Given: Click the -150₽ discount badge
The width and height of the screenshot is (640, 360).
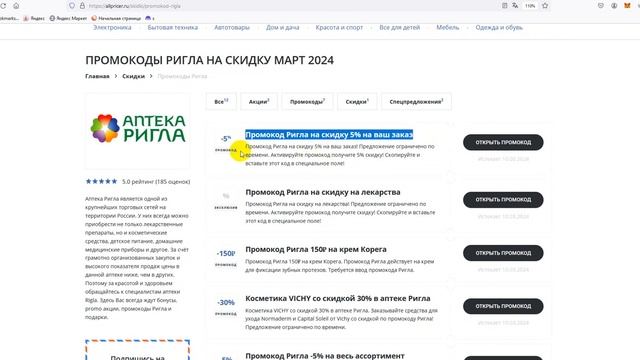Looking at the screenshot, I should coord(226,253).
